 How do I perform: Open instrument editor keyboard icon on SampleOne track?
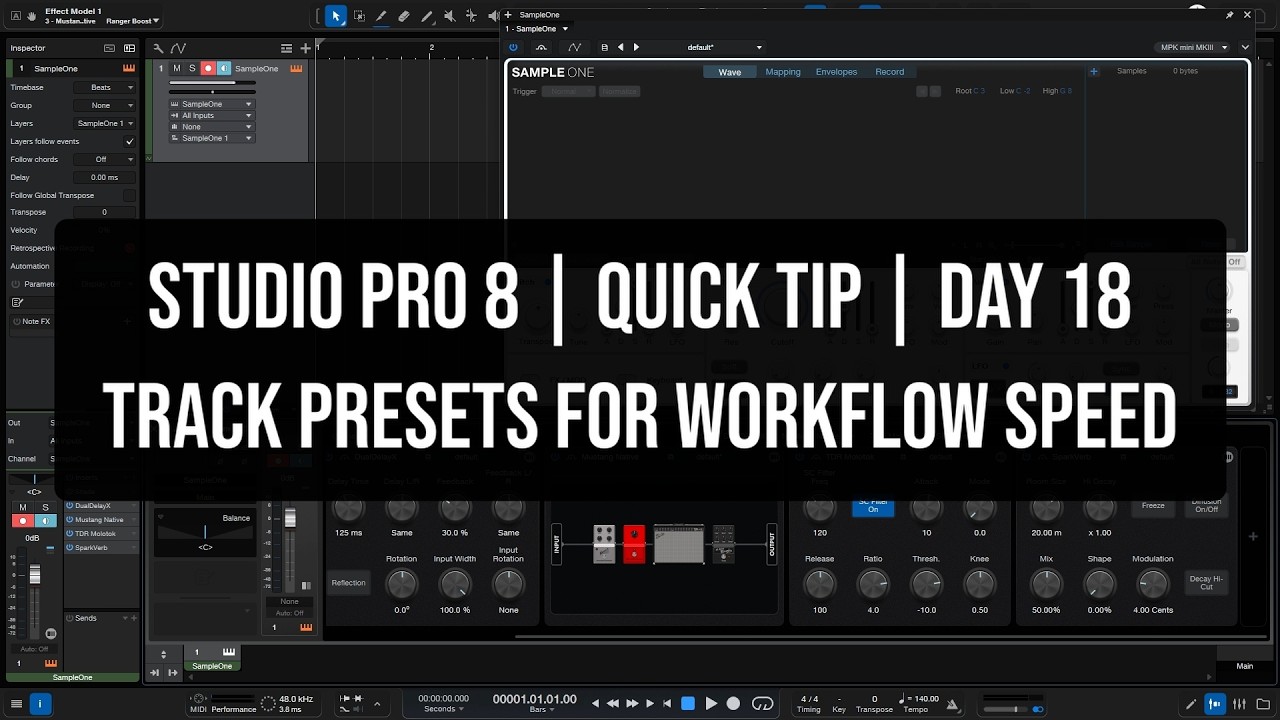point(297,68)
